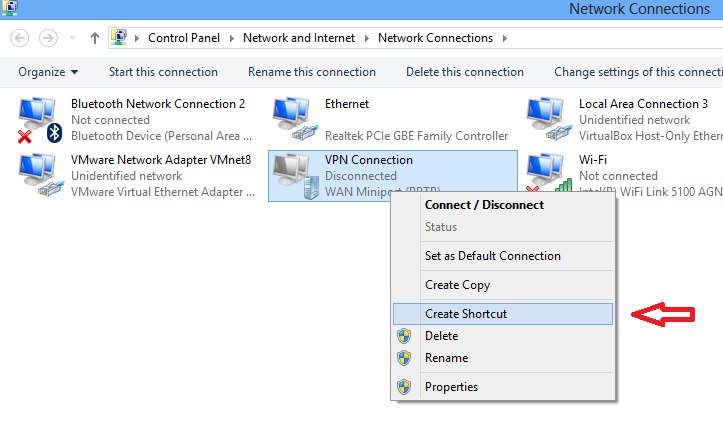Expand the breadcrumb arrow after Control Panel

pos(233,38)
